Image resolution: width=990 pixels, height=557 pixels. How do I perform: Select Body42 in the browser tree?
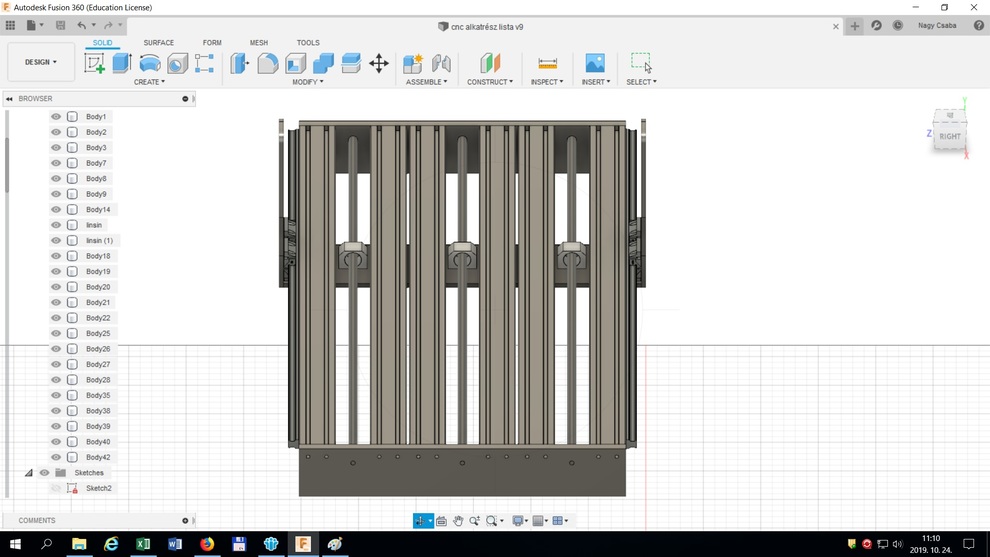(x=98, y=457)
